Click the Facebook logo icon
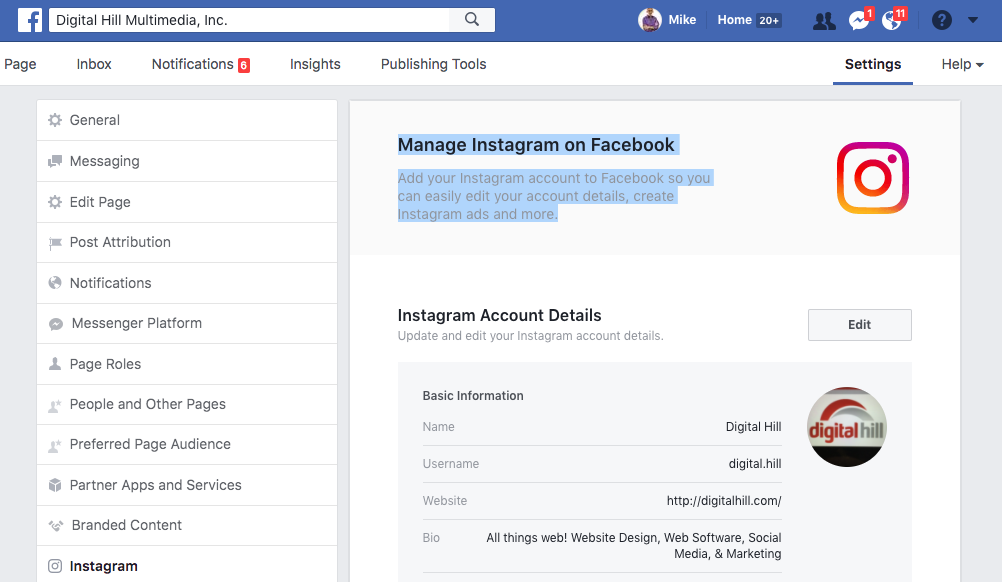Screen dimensions: 1002x582 pos(29,20)
